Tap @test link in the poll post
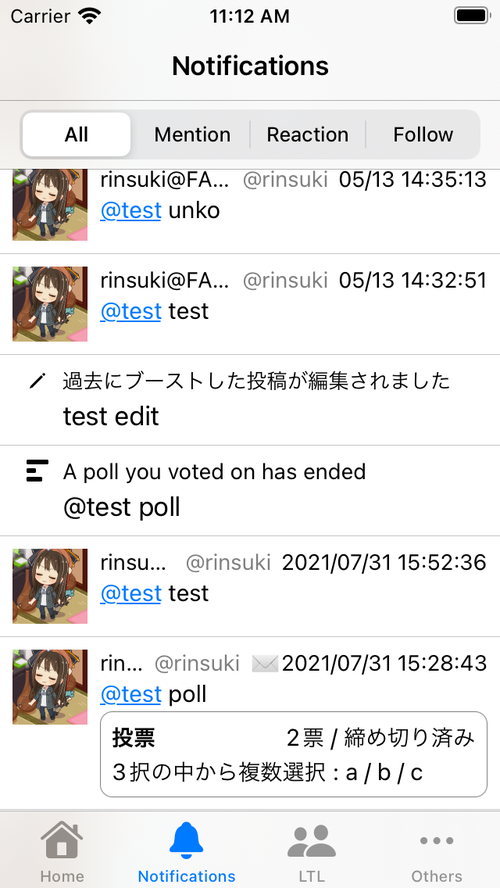500x888 pixels. coord(131,694)
